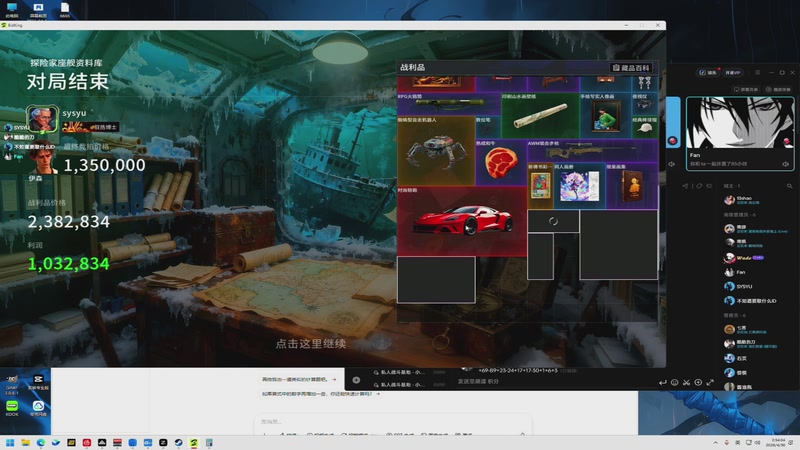Expand chat input with arrows icon
Viewport: 800px width, 450px height.
pyautogui.click(x=710, y=382)
